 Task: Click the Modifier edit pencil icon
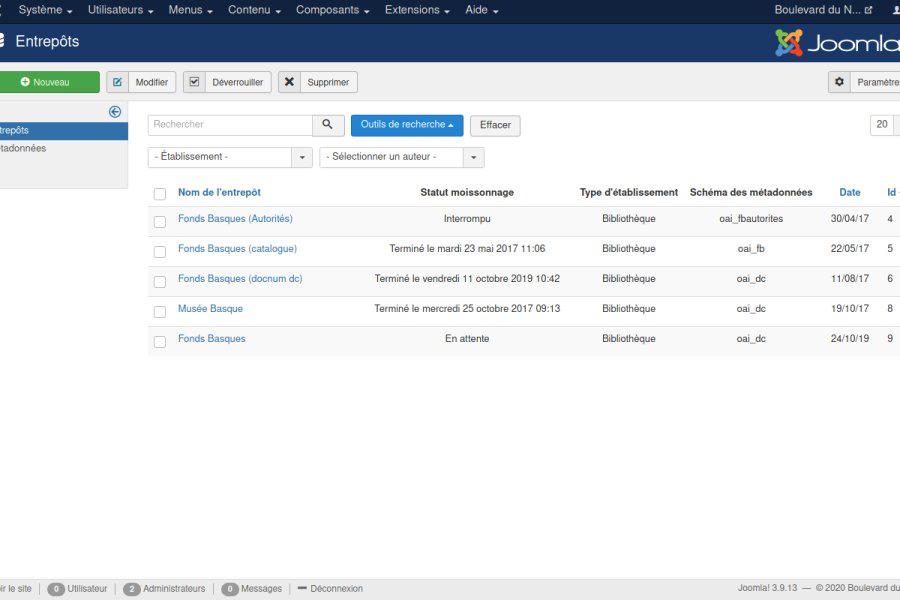(118, 82)
